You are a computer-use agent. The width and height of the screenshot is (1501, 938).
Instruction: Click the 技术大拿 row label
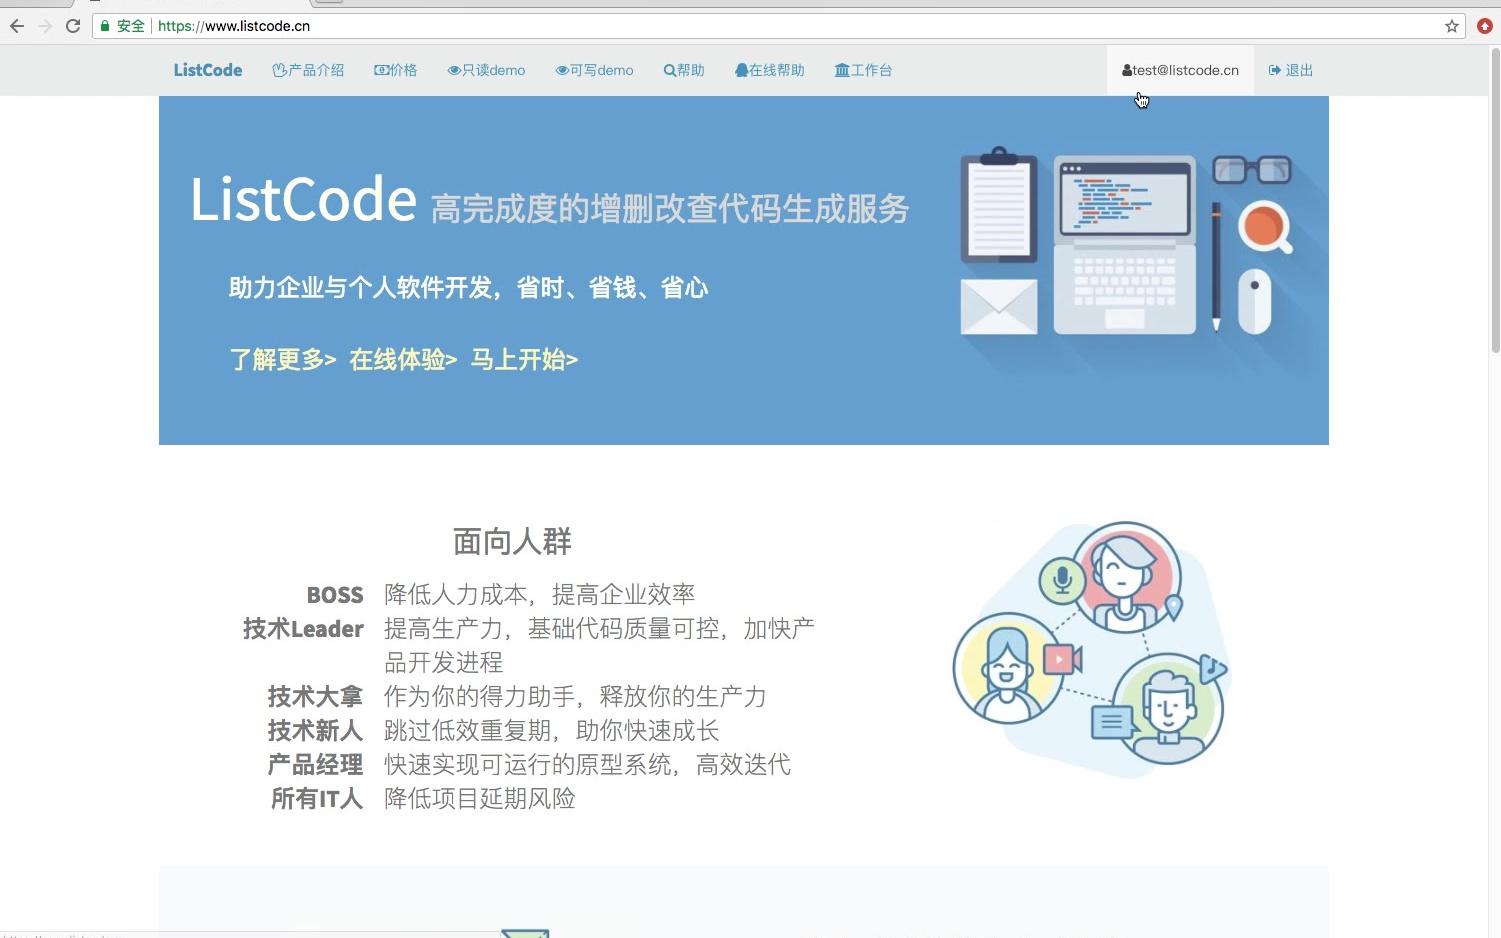pos(315,697)
